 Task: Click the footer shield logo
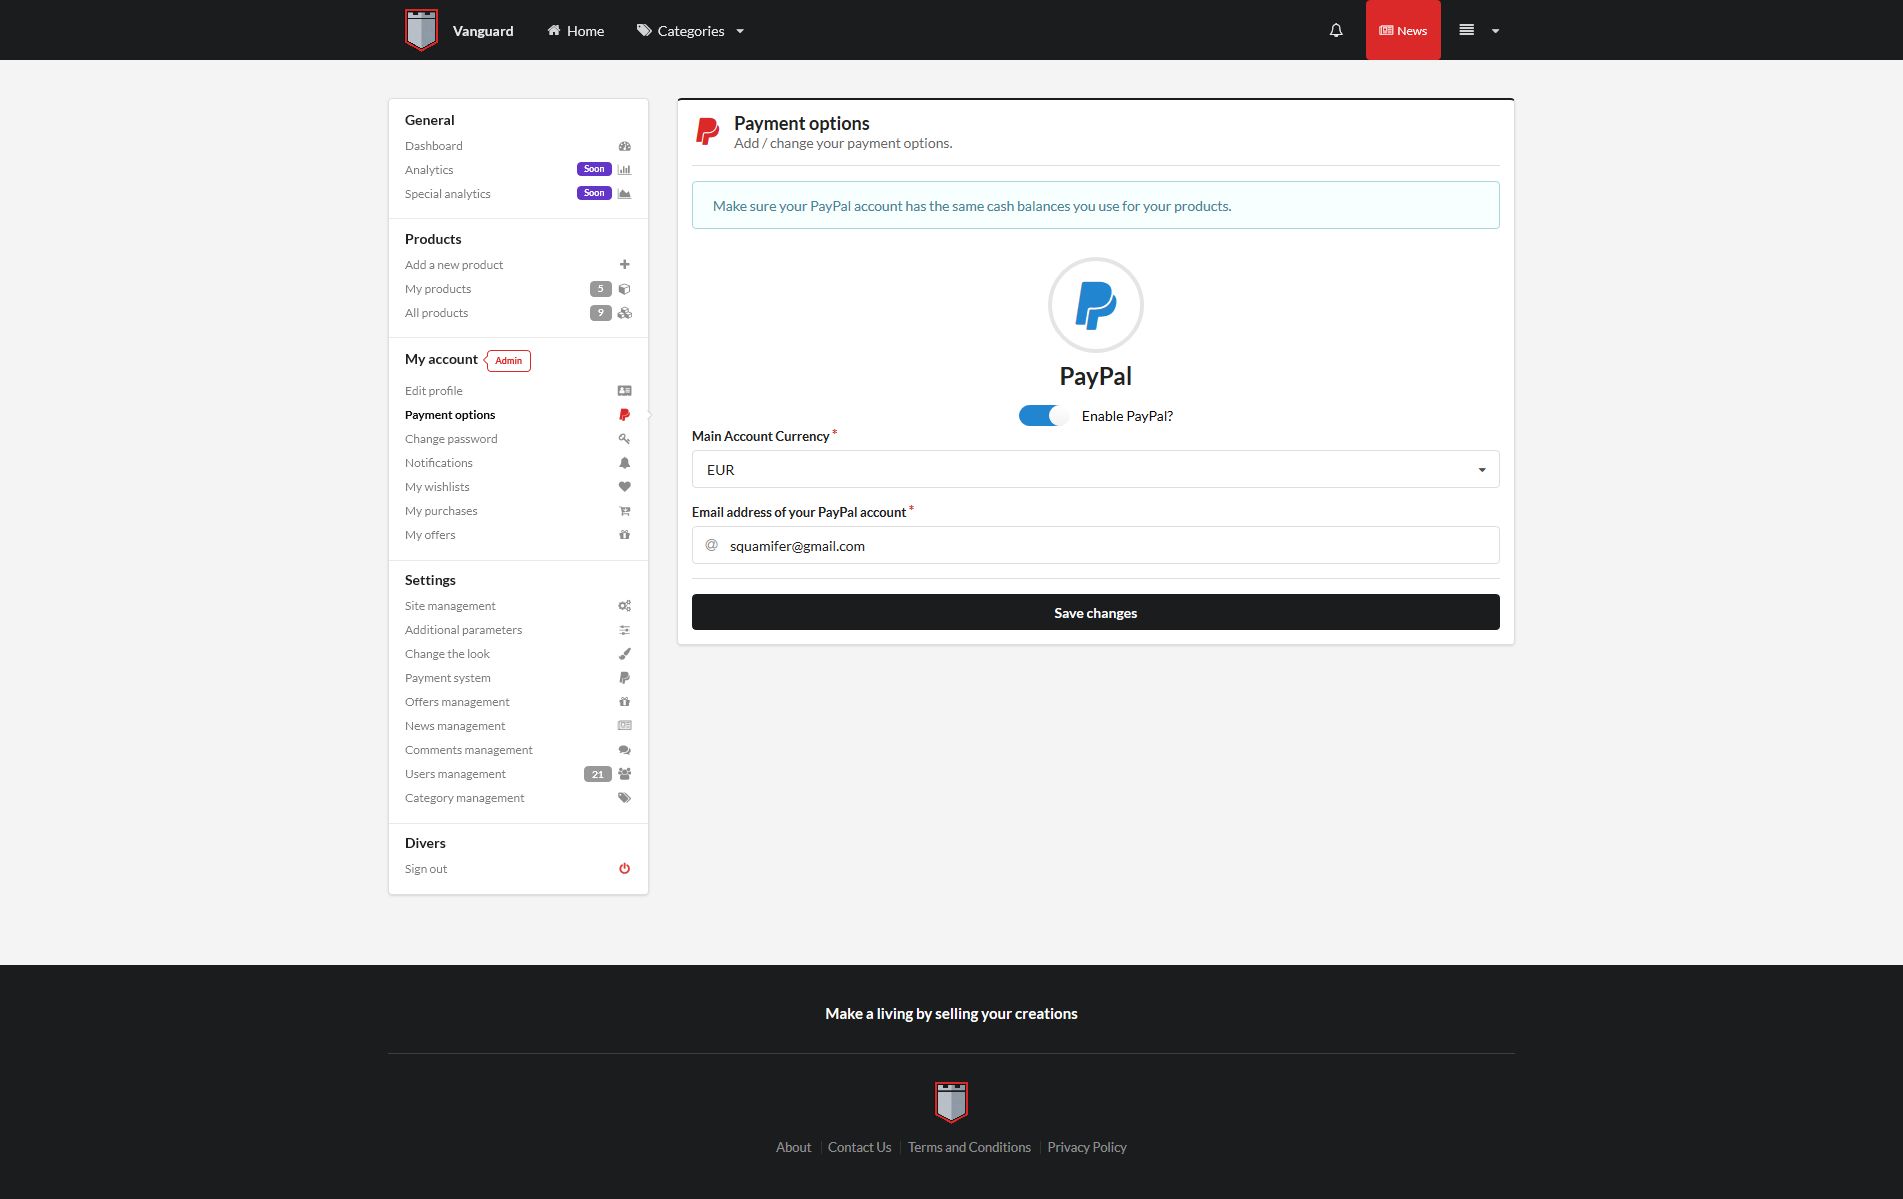(951, 1102)
